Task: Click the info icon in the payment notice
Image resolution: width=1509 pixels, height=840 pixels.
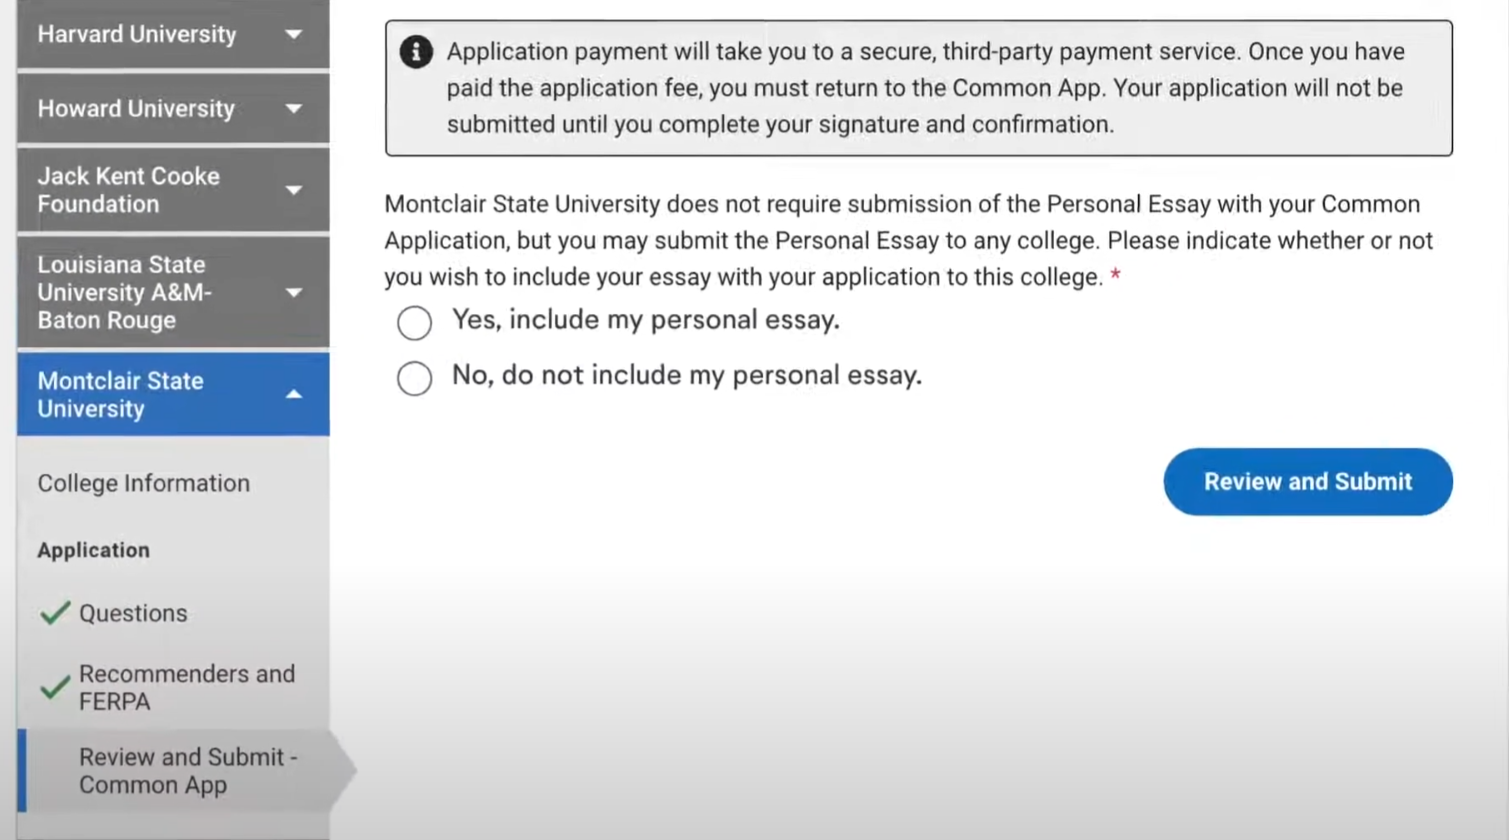Action: pyautogui.click(x=415, y=52)
